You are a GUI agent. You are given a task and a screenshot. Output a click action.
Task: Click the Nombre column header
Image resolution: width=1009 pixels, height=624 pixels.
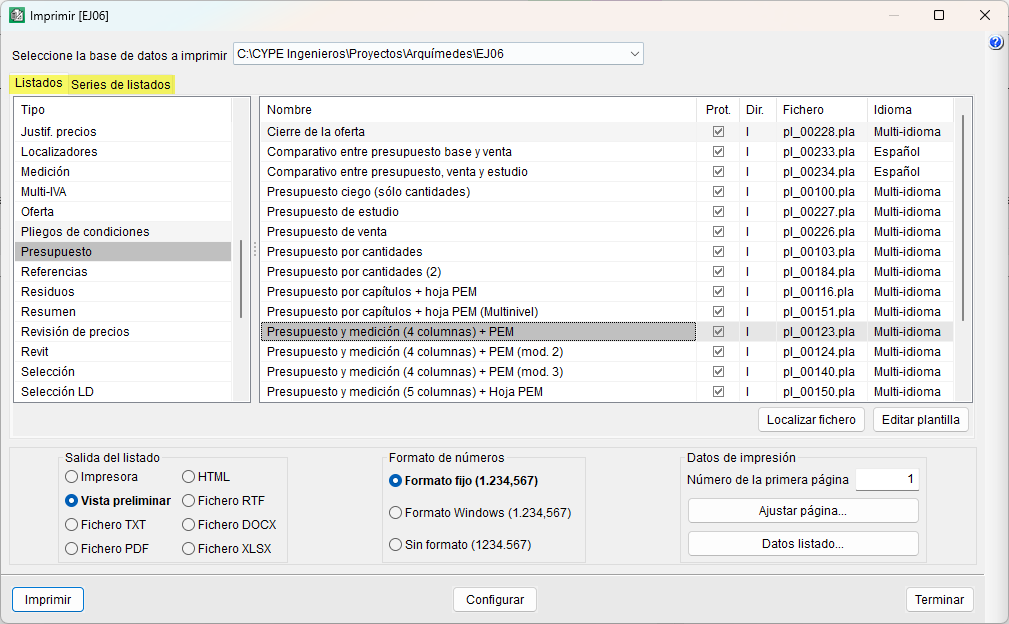click(x=478, y=110)
